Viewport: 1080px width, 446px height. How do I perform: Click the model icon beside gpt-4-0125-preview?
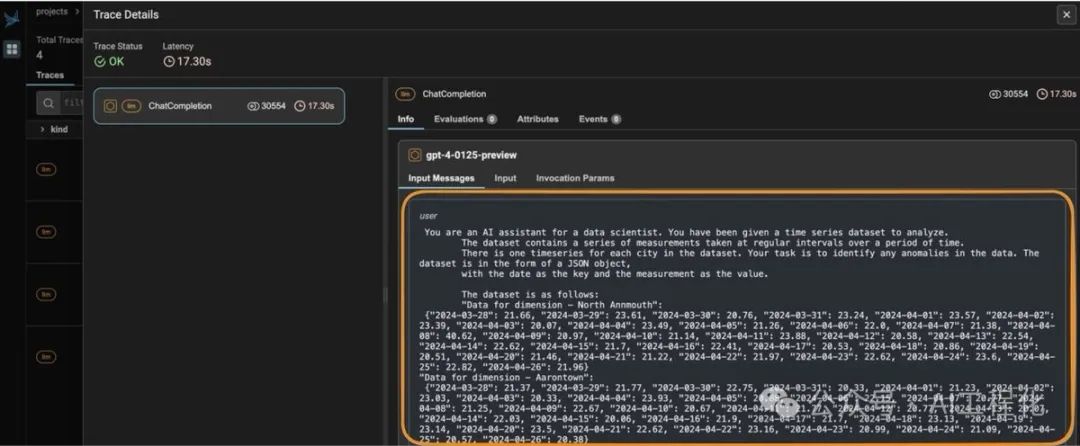415,155
